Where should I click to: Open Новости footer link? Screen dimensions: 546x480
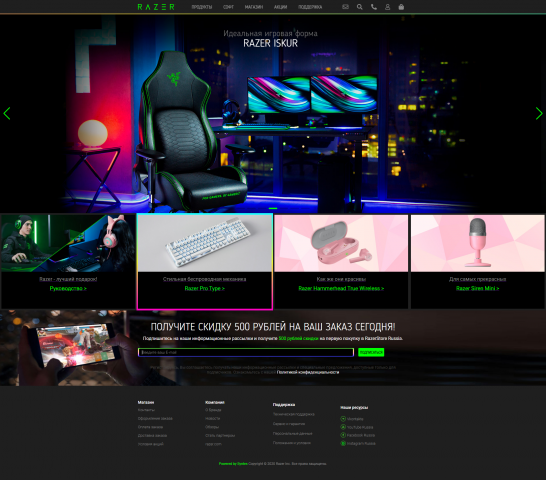212,418
